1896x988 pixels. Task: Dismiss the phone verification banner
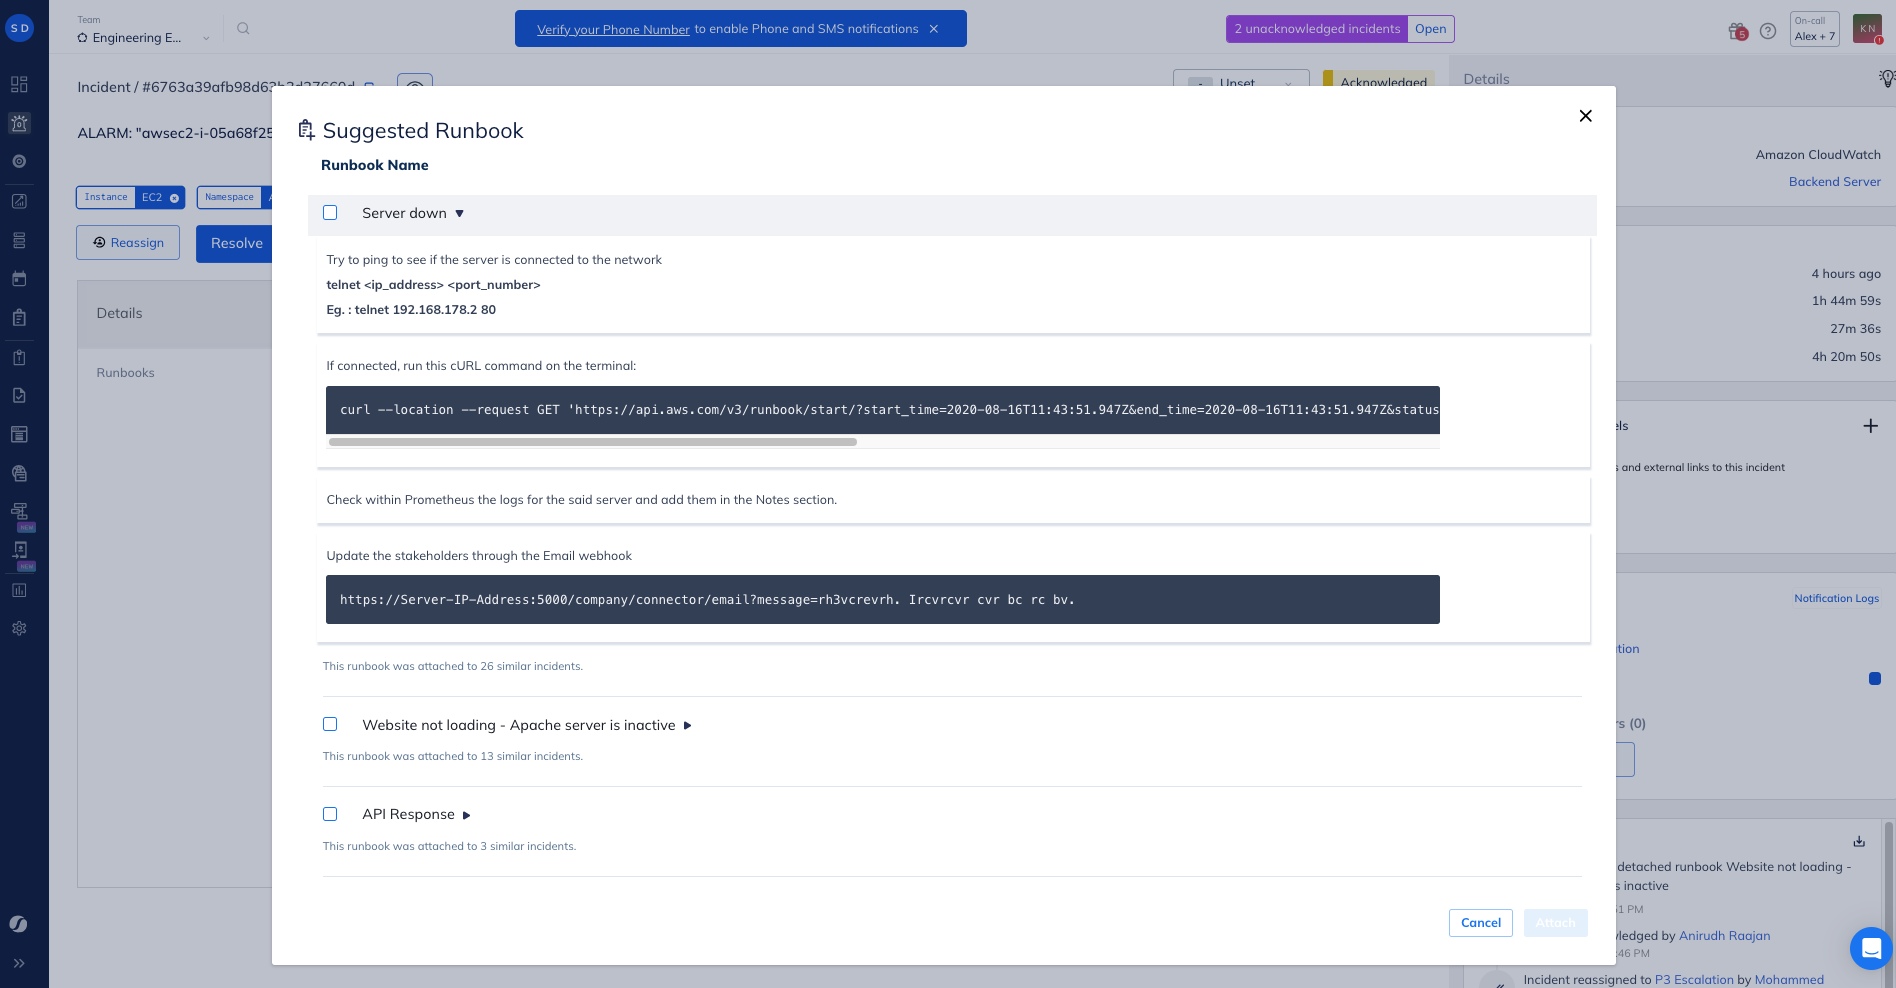point(934,29)
